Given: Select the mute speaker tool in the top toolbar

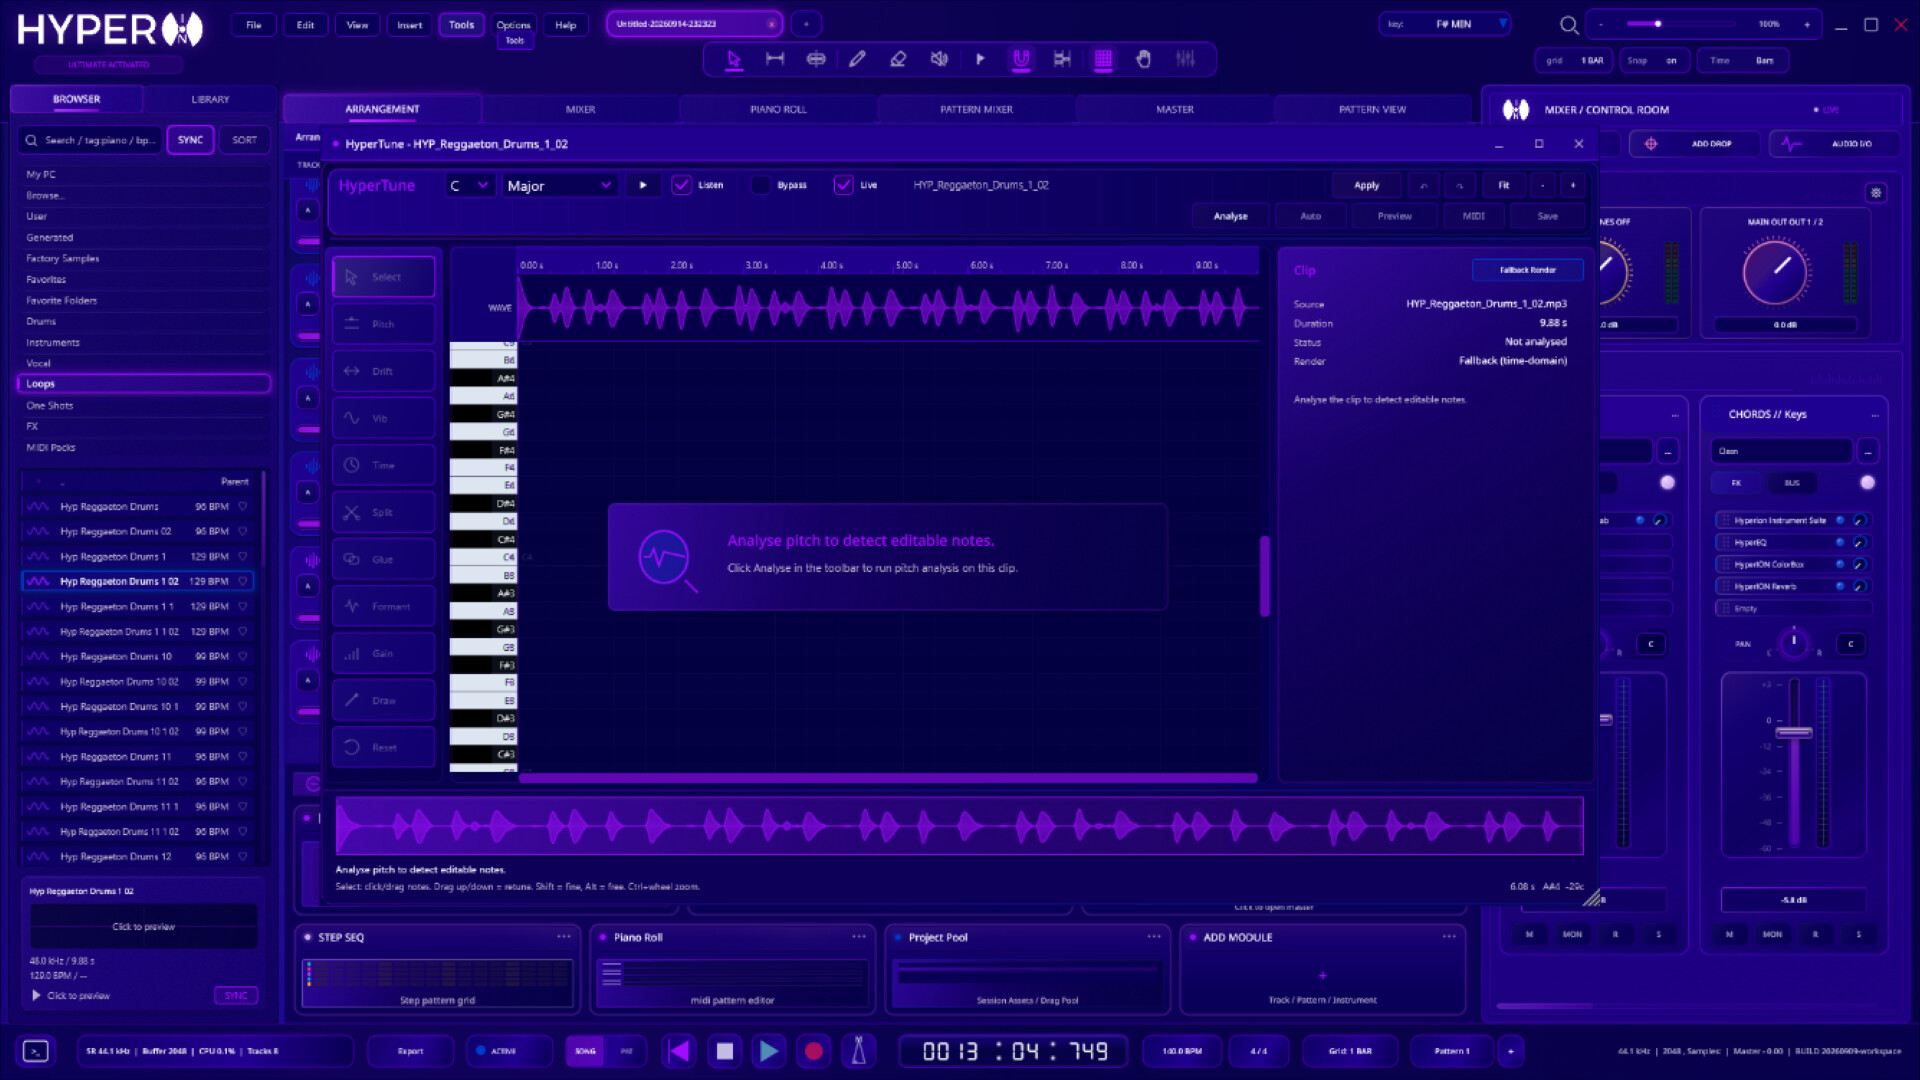Looking at the screenshot, I should [x=939, y=59].
